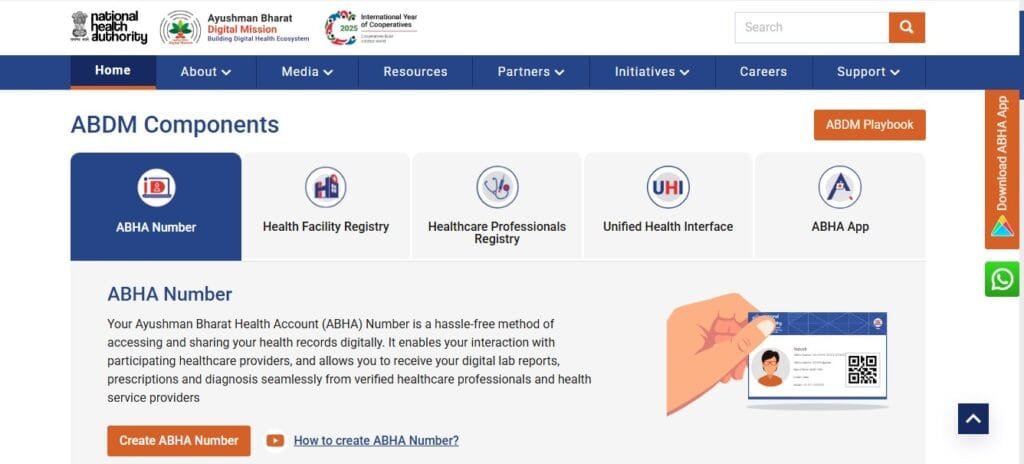Click the ABDM Playbook button
The image size is (1024, 464).
pyautogui.click(x=869, y=125)
